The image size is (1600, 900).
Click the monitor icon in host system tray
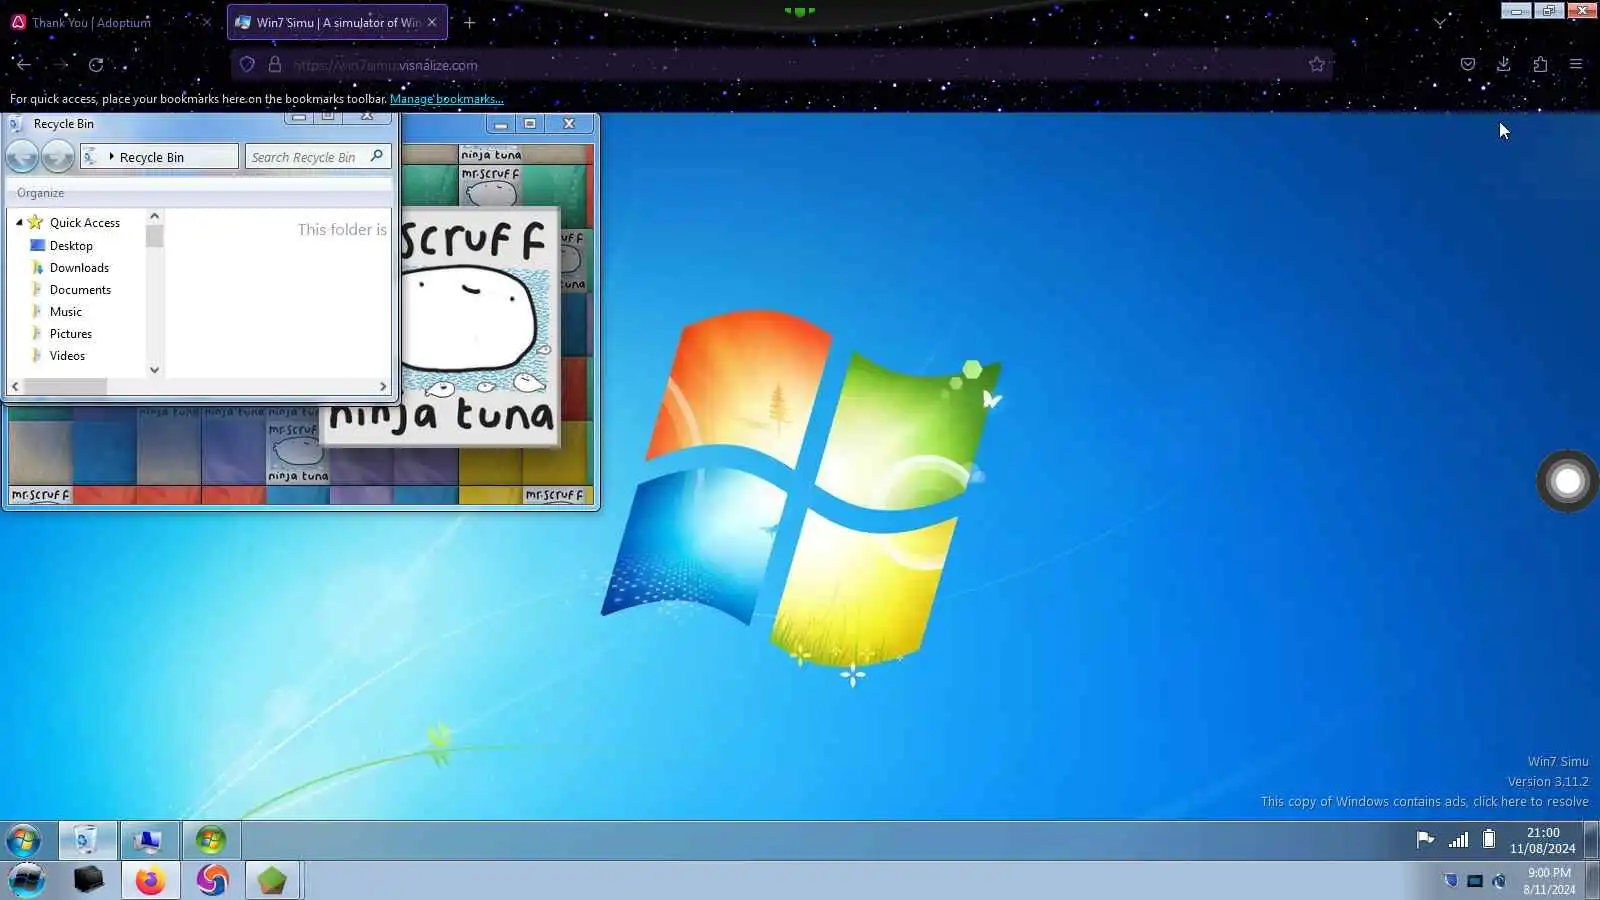(x=1475, y=881)
